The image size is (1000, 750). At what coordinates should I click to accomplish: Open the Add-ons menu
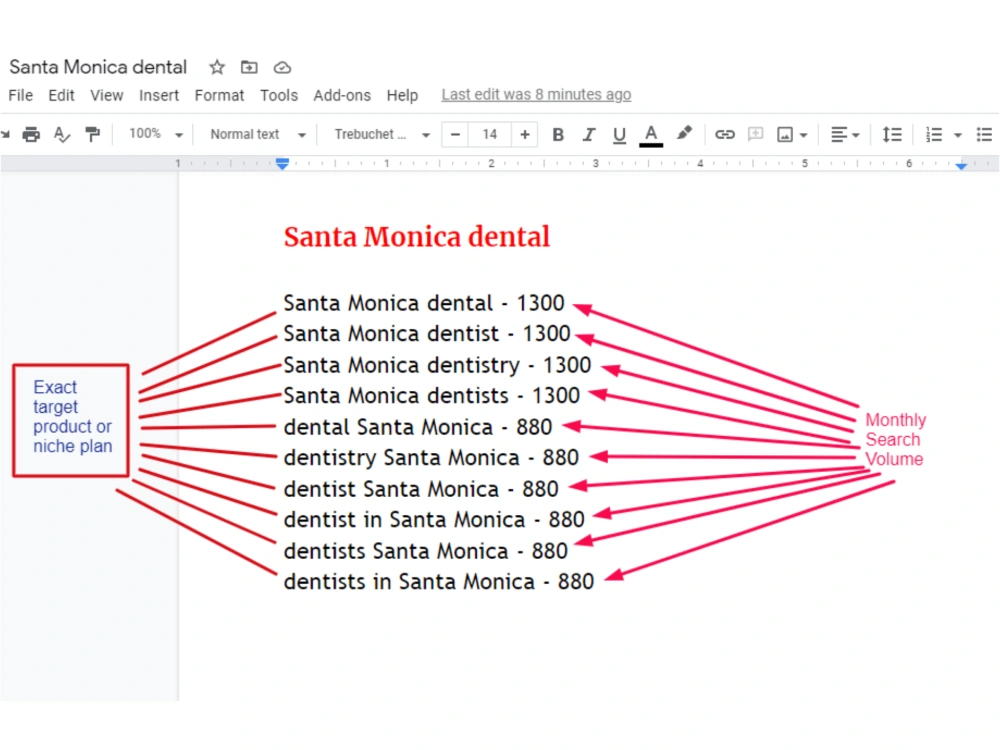(x=342, y=96)
